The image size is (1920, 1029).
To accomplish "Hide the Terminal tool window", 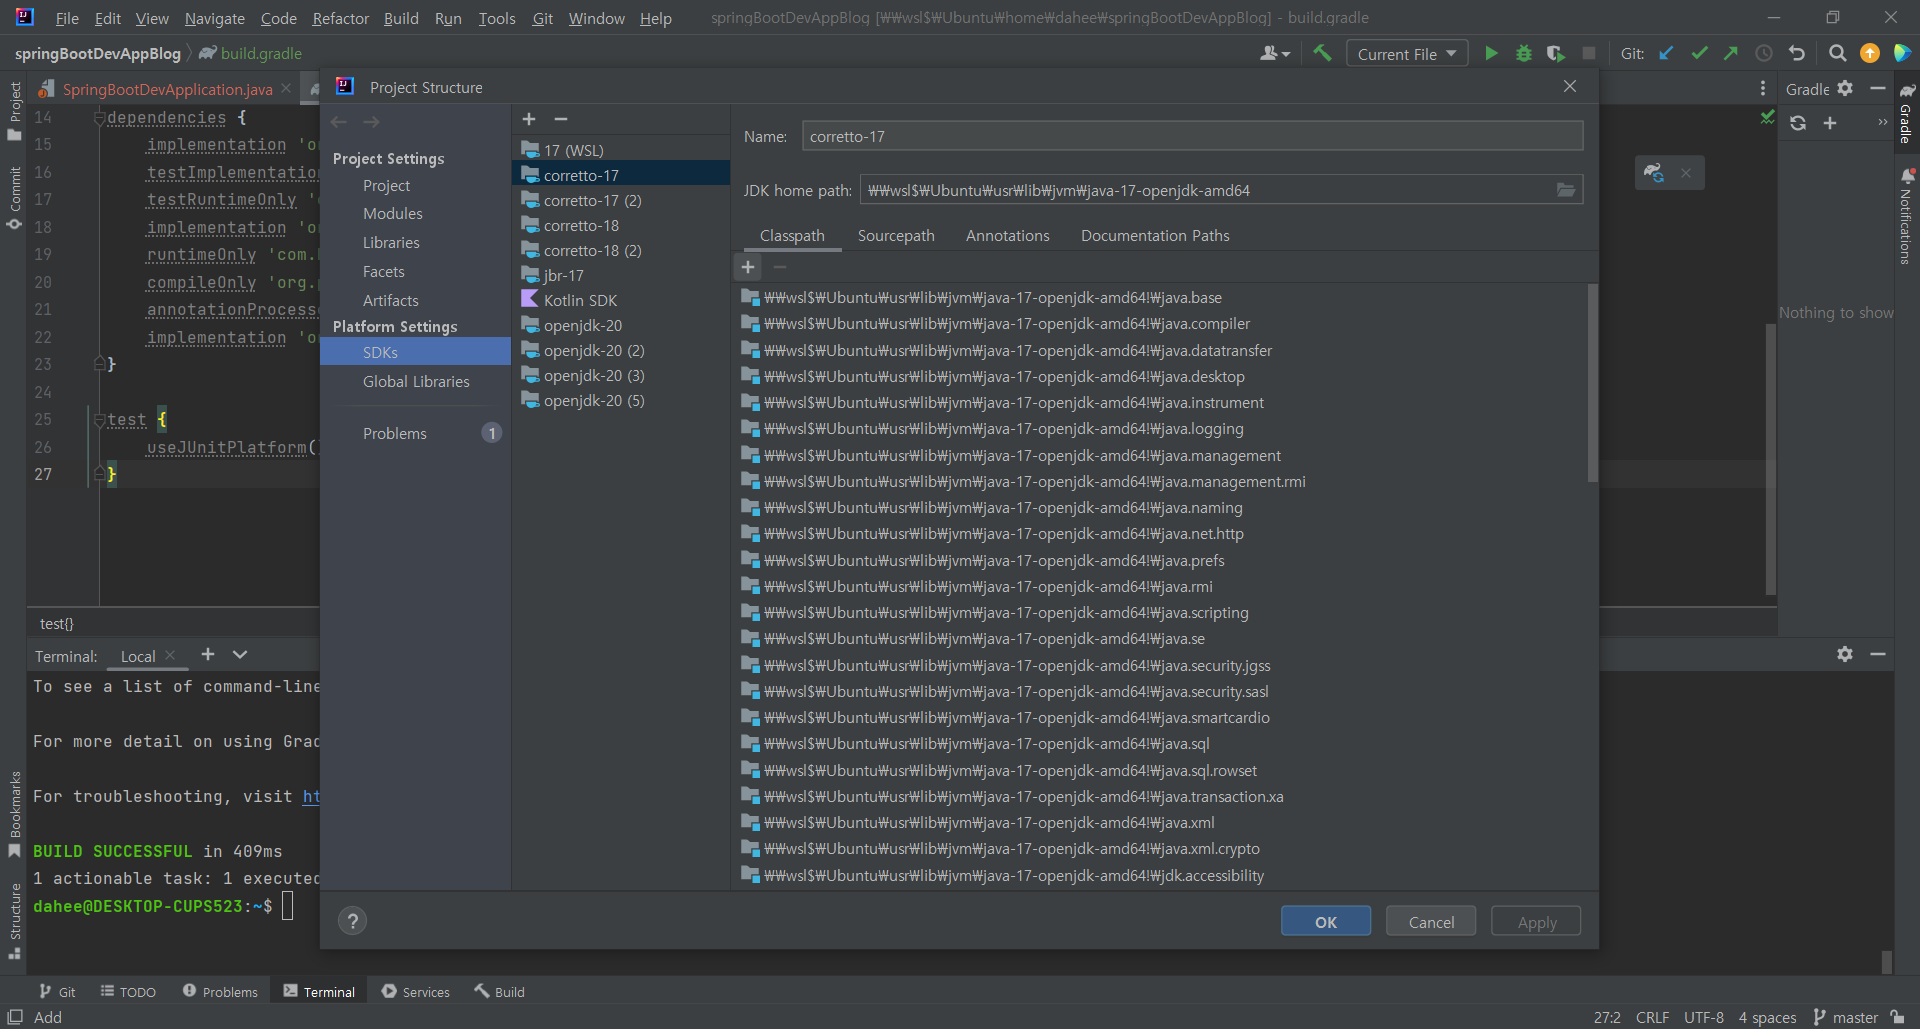I will point(1878,654).
